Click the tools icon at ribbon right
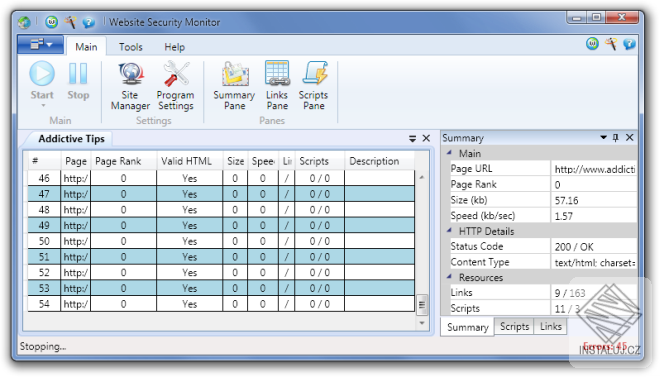 click(611, 43)
